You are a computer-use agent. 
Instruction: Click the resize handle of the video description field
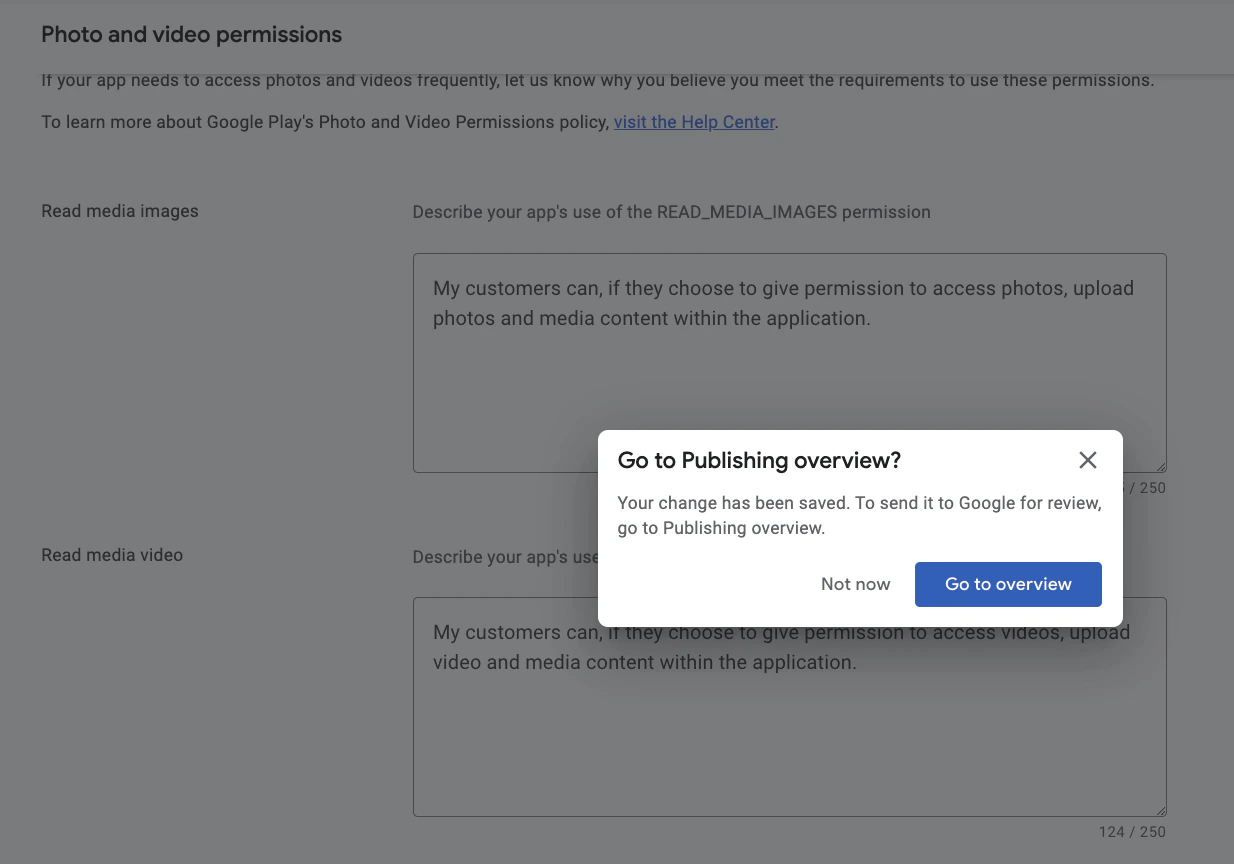point(1160,810)
